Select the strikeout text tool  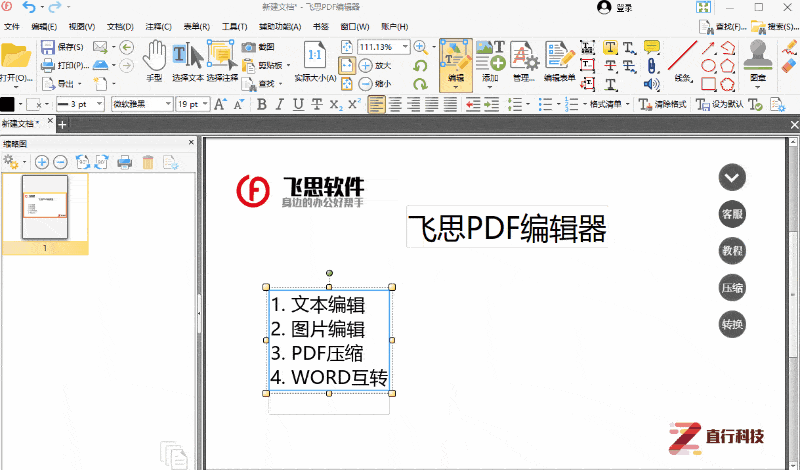(x=610, y=66)
